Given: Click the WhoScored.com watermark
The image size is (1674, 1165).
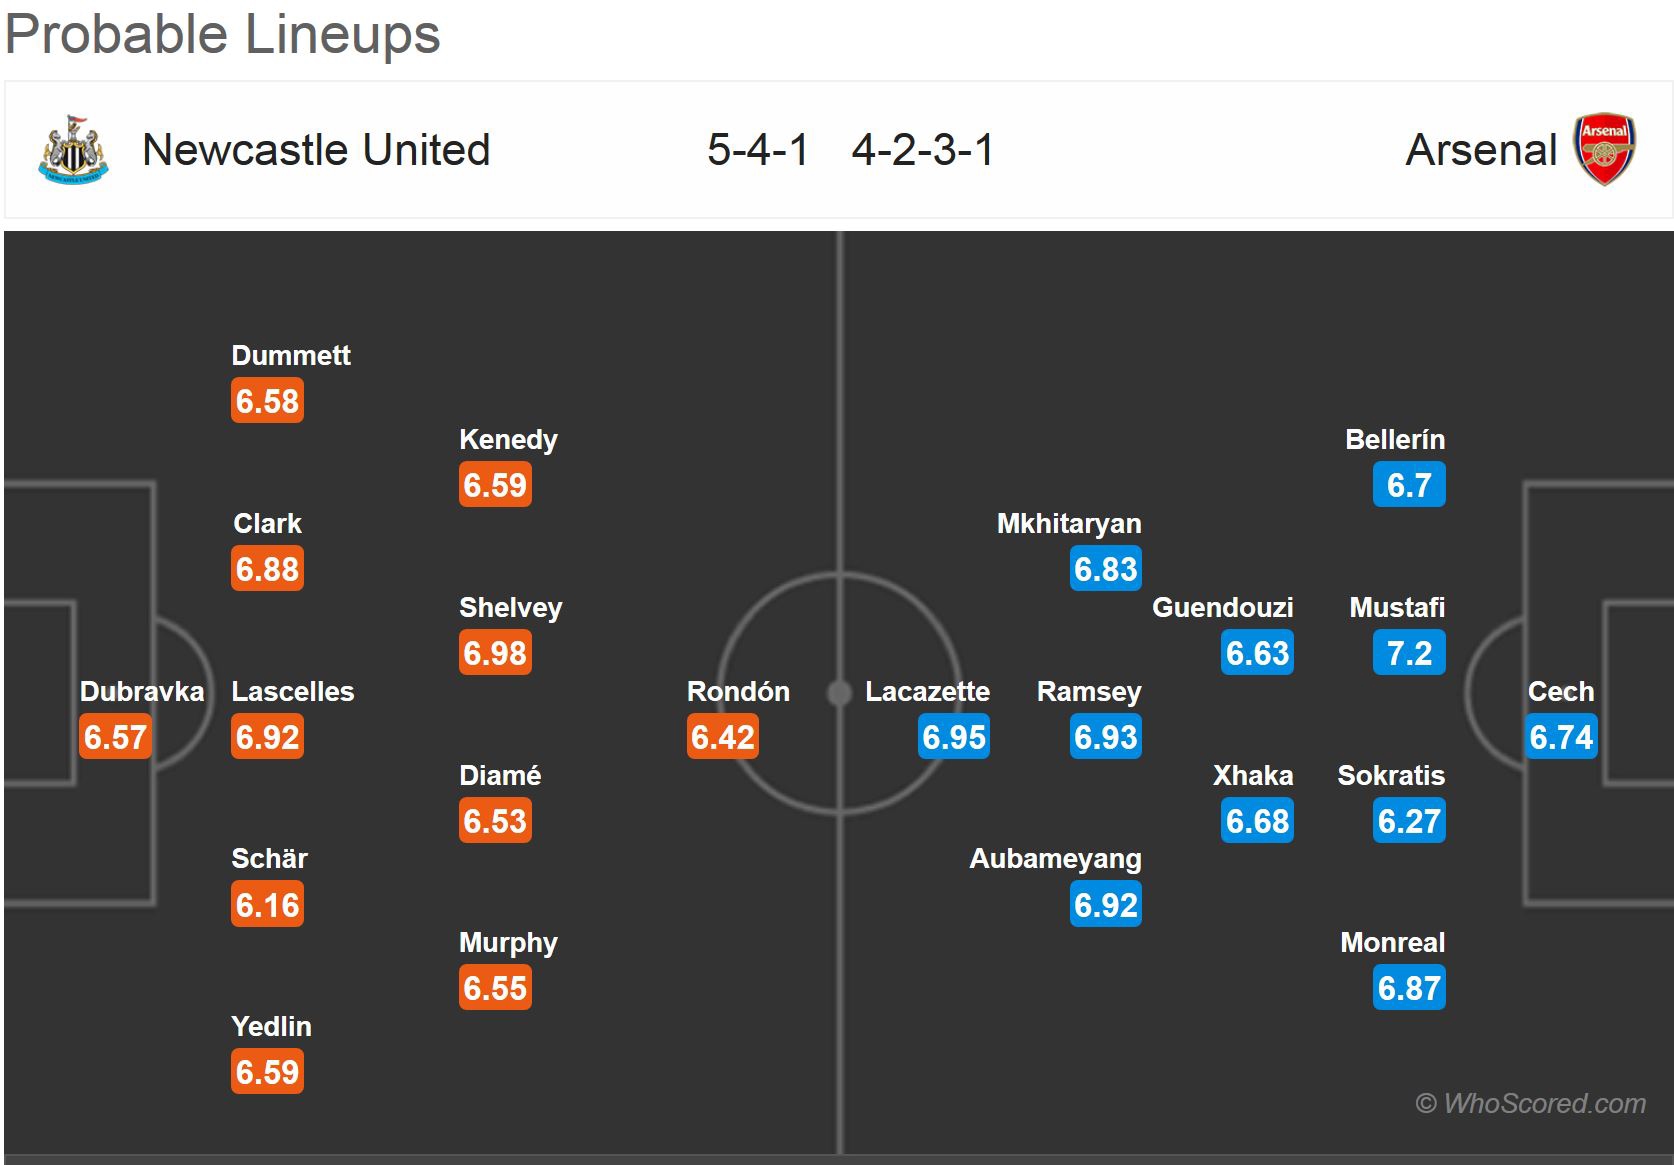Looking at the screenshot, I should (1530, 1103).
